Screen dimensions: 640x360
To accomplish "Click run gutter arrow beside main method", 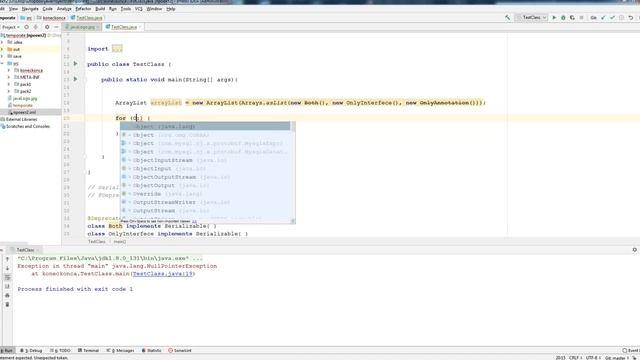I will click(x=76, y=79).
